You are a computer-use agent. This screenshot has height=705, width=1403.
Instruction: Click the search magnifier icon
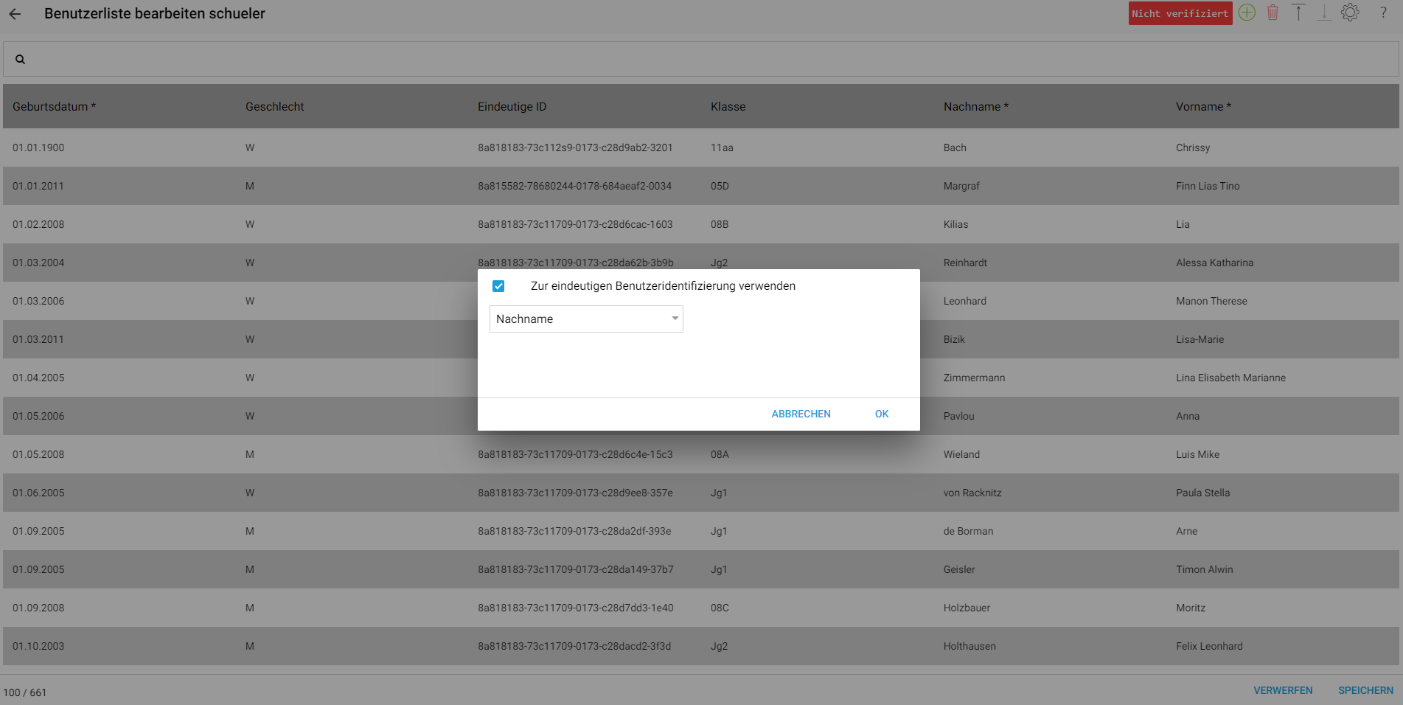pos(20,60)
